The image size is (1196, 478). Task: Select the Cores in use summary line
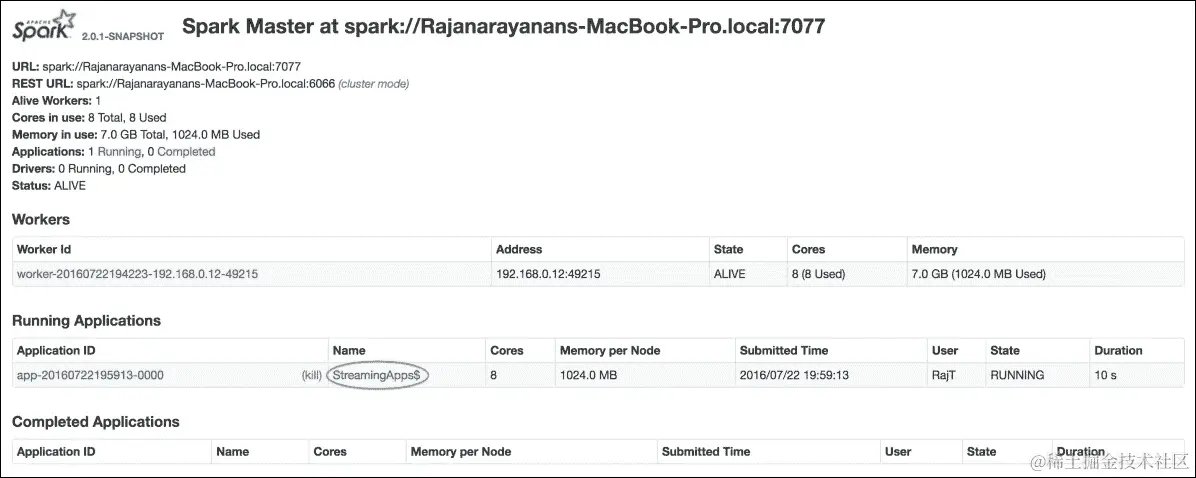coord(89,117)
